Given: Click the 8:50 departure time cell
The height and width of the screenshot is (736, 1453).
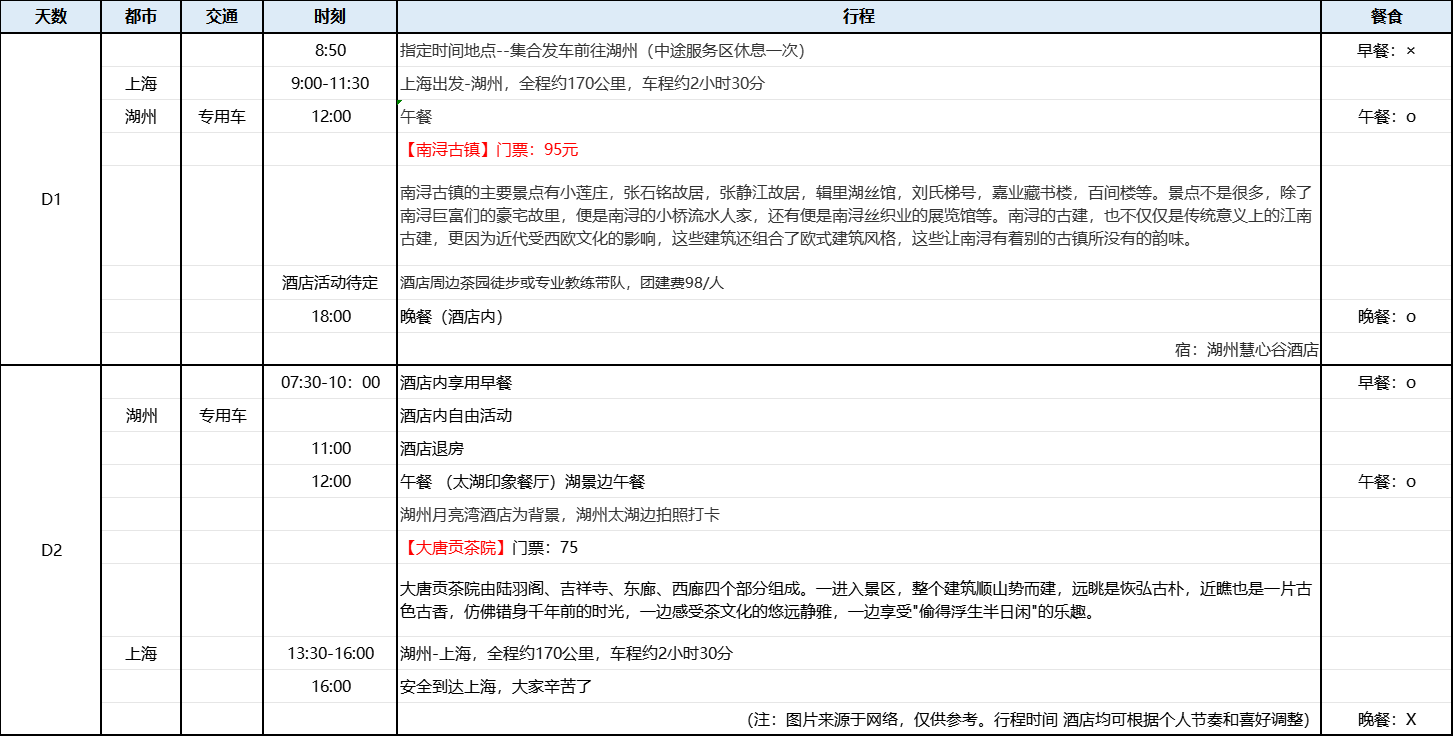Looking at the screenshot, I should point(330,50).
